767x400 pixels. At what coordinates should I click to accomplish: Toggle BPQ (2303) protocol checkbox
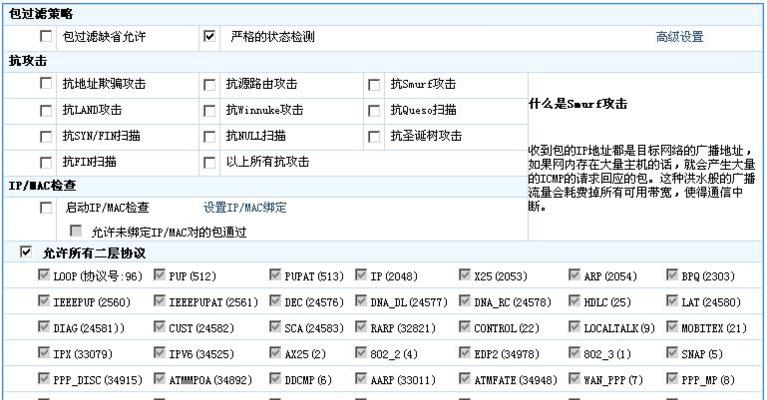click(672, 275)
